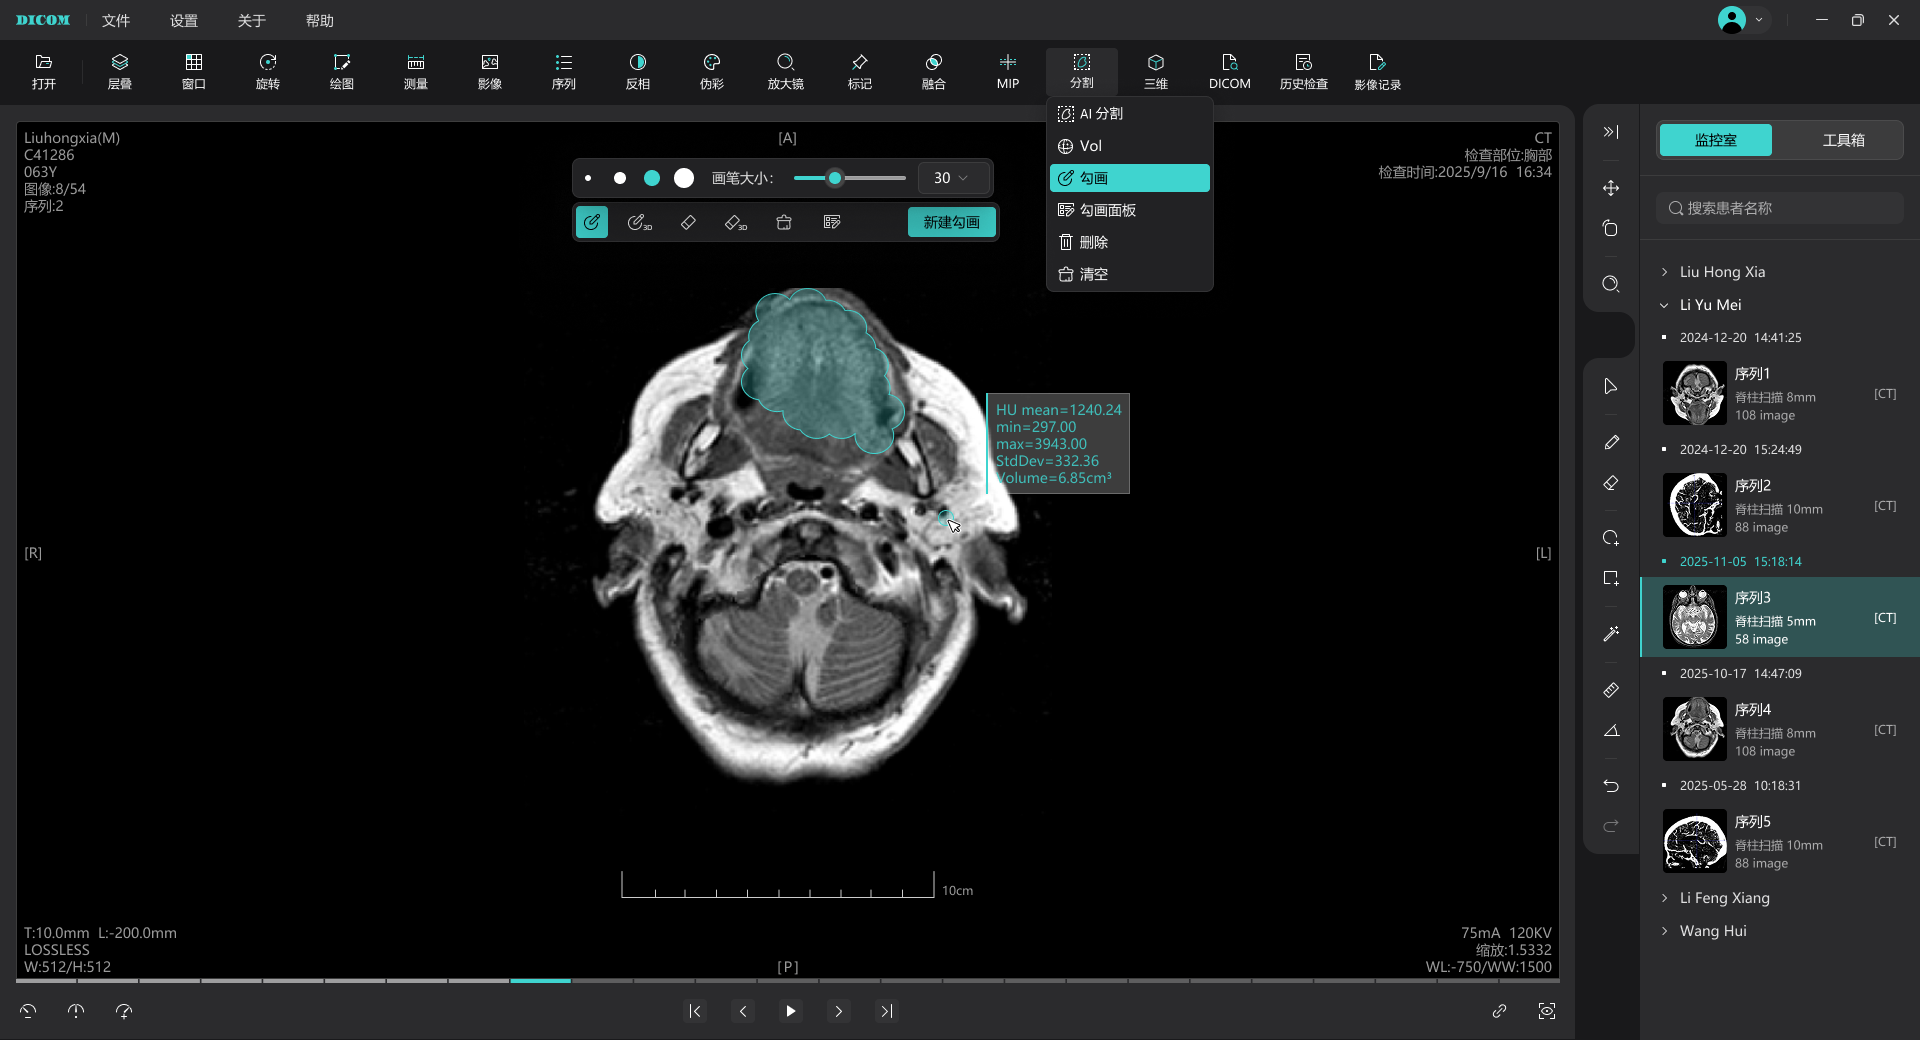Screen dimensions: 1920x1040
Task: Click the 融合 fusion toolbar icon
Action: [933, 71]
